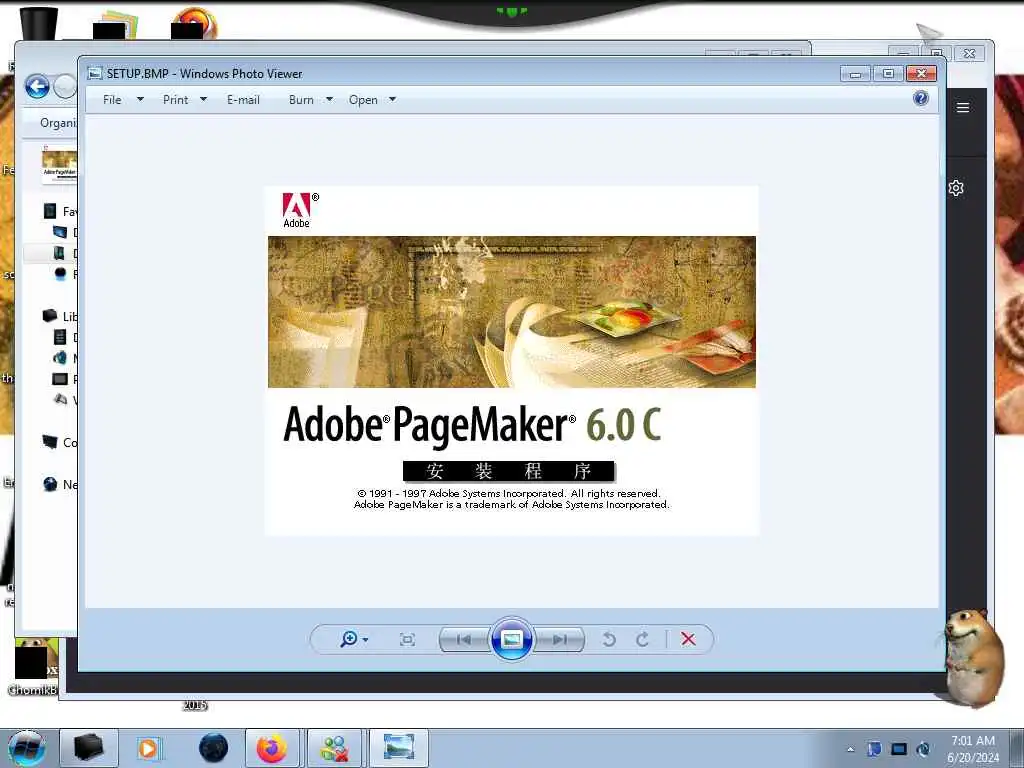Open the Open menu
1024x768 pixels.
tap(363, 100)
